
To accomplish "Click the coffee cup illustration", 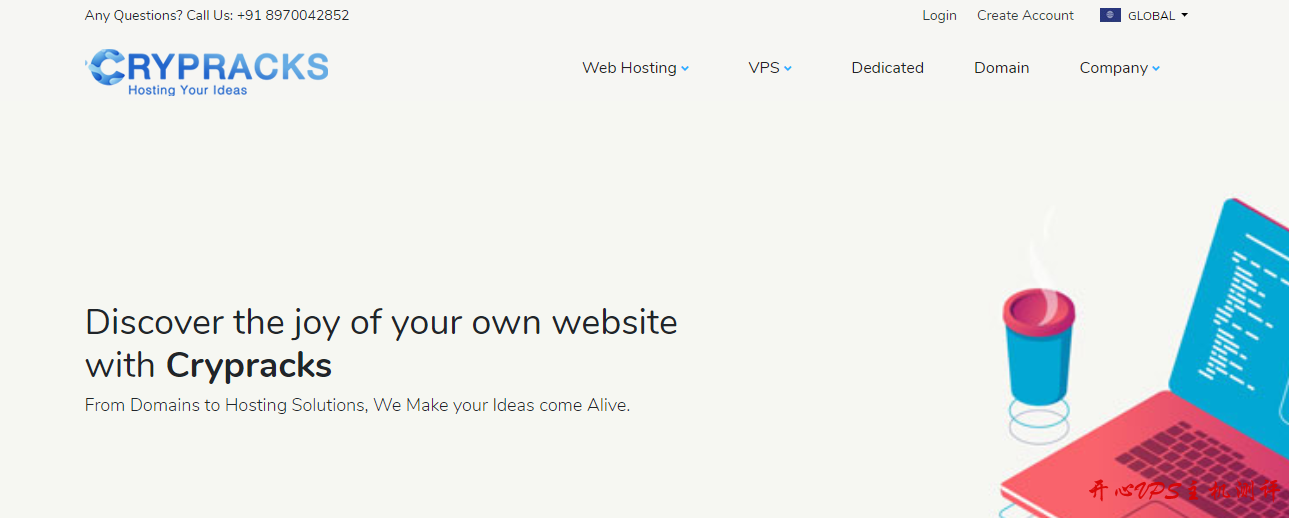I will tap(1039, 347).
